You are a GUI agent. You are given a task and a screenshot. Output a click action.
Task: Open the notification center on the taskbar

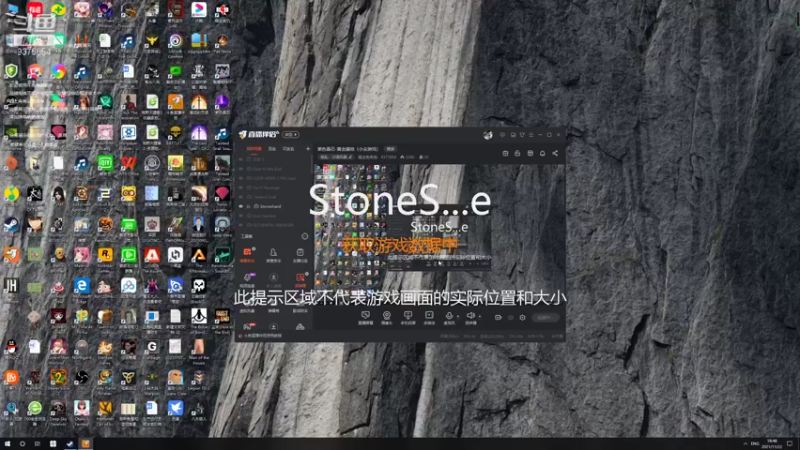(x=790, y=444)
